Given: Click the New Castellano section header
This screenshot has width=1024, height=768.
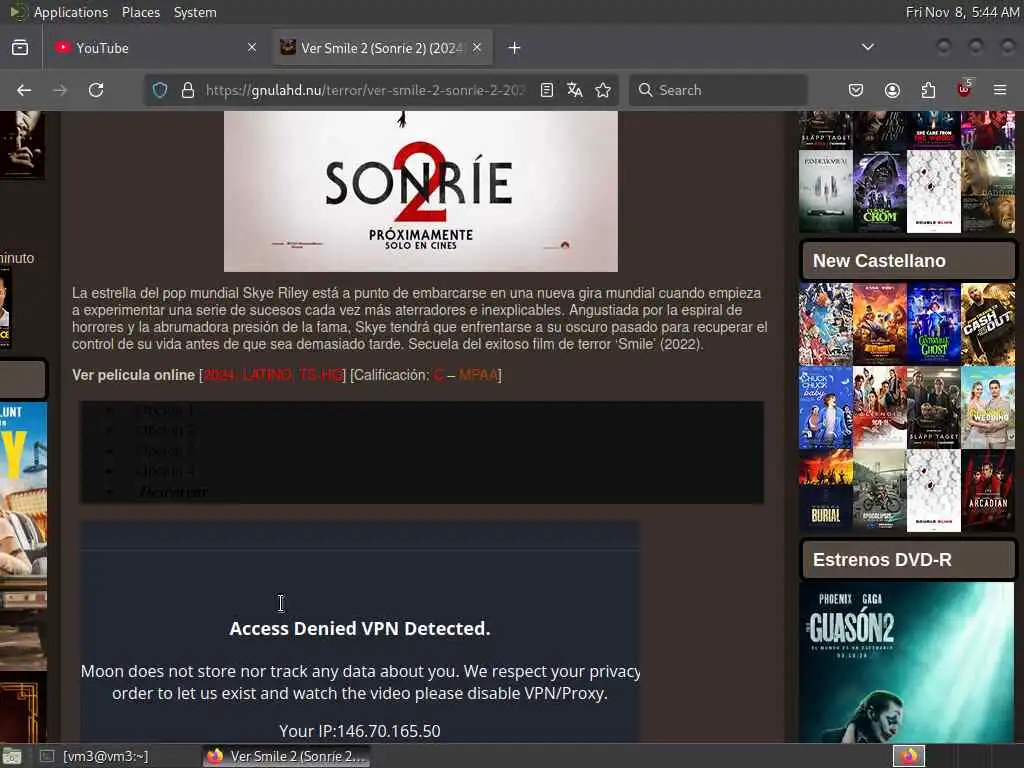Looking at the screenshot, I should coord(908,261).
